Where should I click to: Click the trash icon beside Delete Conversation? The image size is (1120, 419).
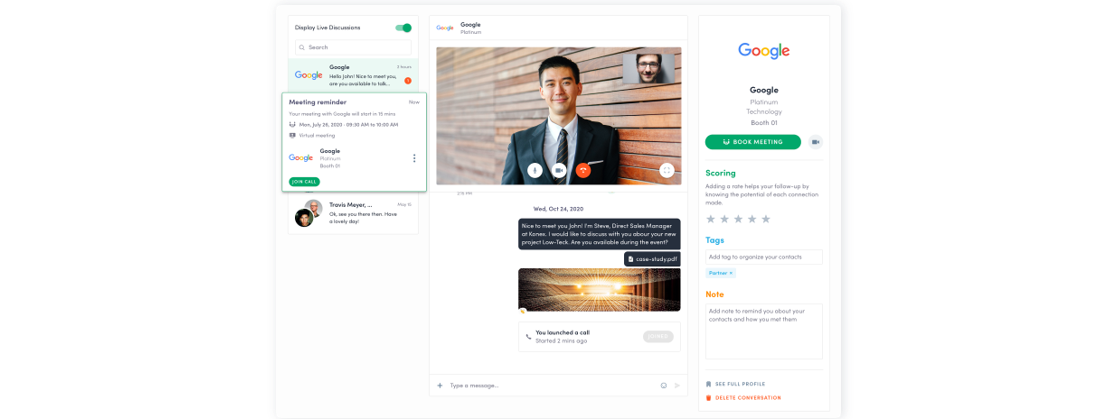point(709,398)
